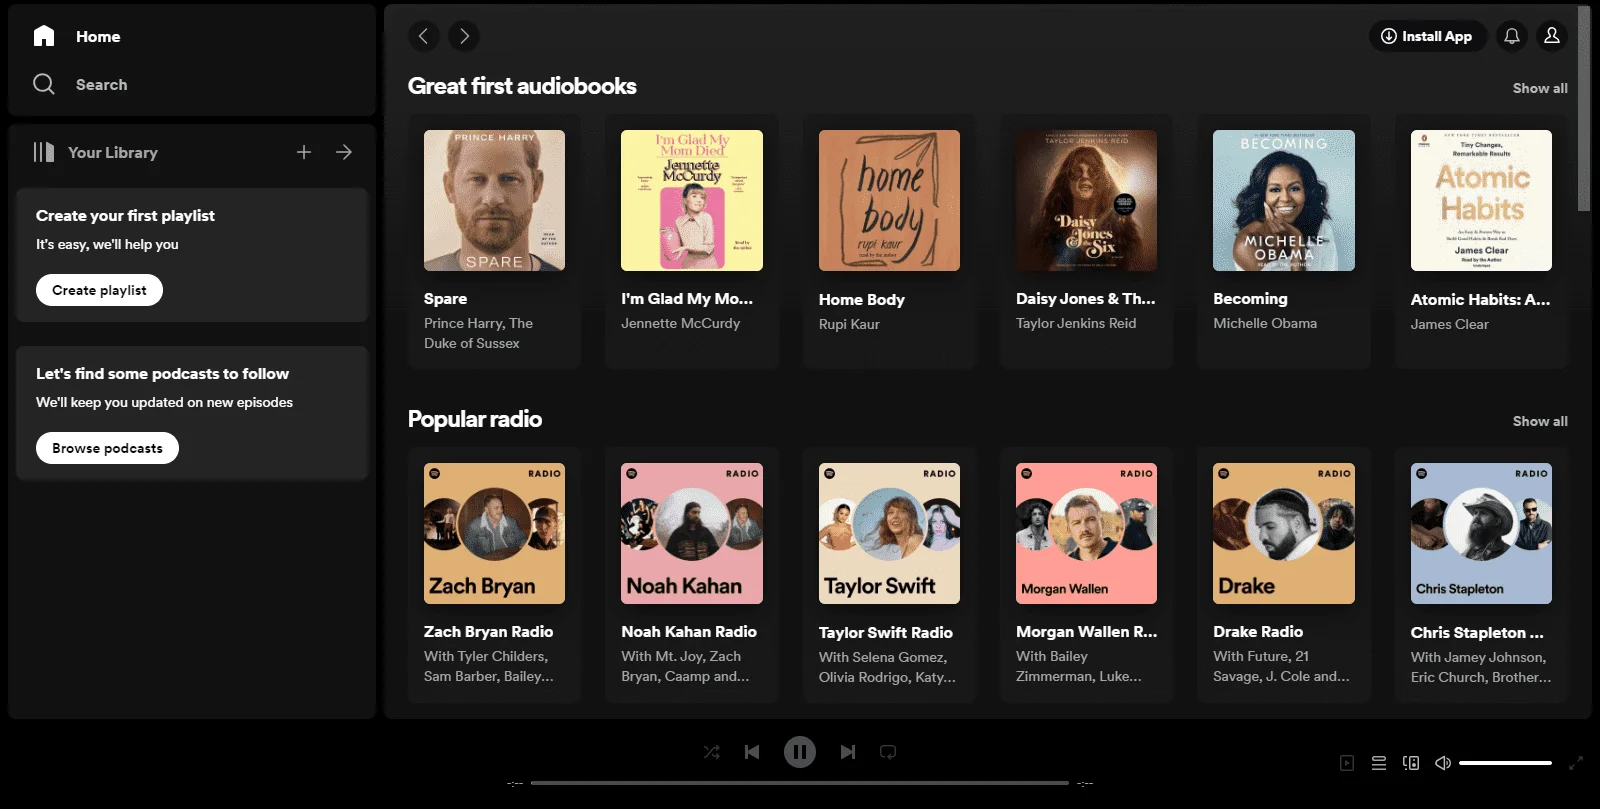Click the author name 'Rupi Kaur'
This screenshot has width=1600, height=809.
coord(849,324)
